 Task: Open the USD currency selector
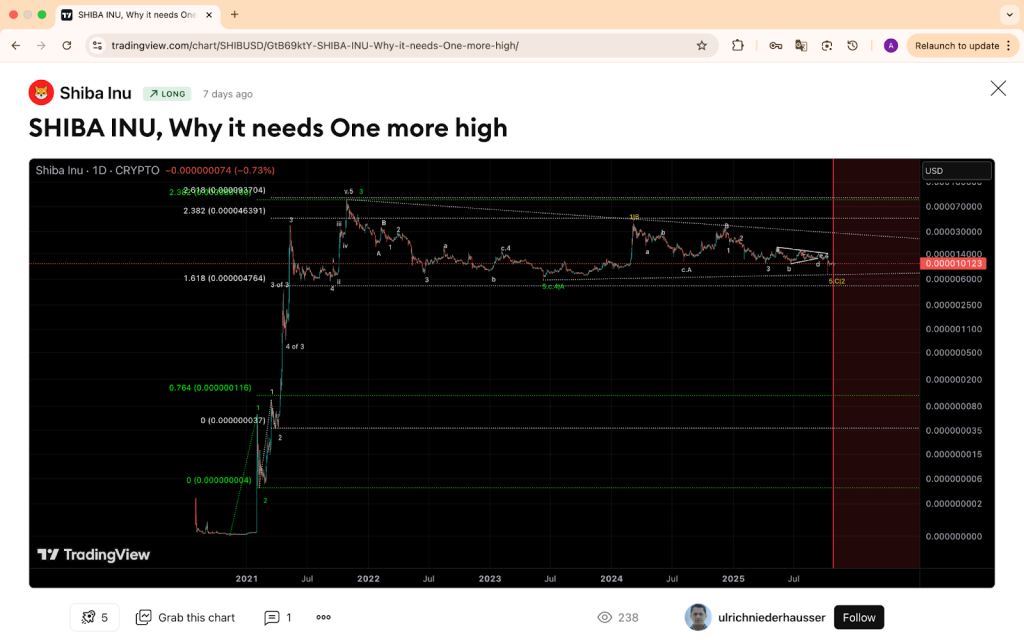point(956,171)
